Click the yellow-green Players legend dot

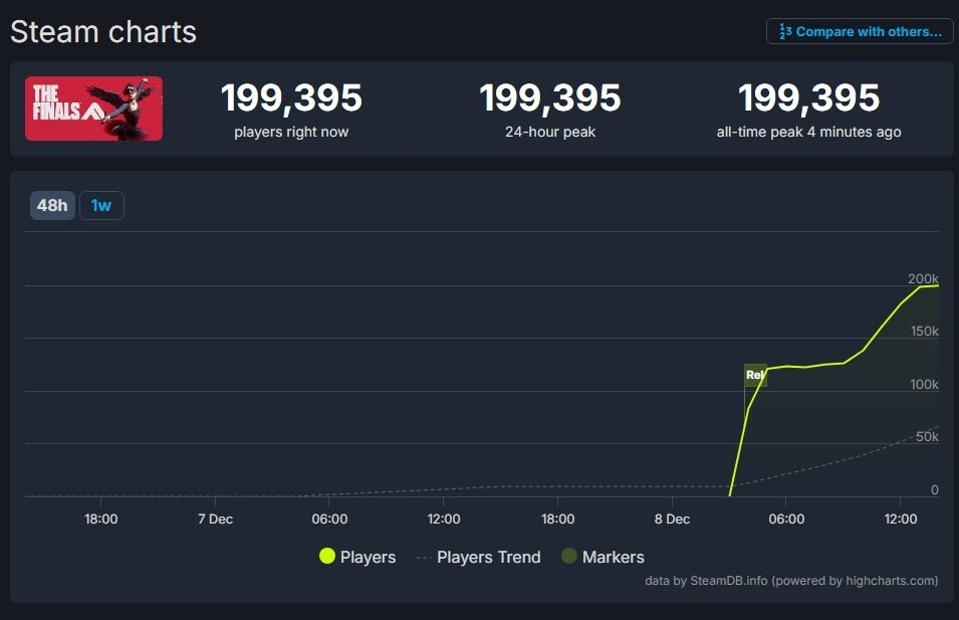(x=327, y=557)
